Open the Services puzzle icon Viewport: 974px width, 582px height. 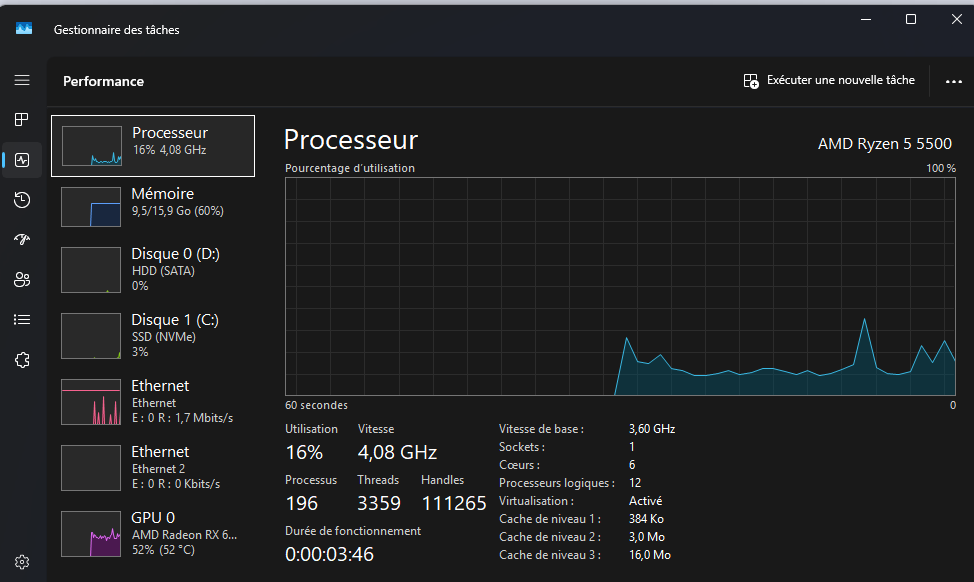[22, 360]
